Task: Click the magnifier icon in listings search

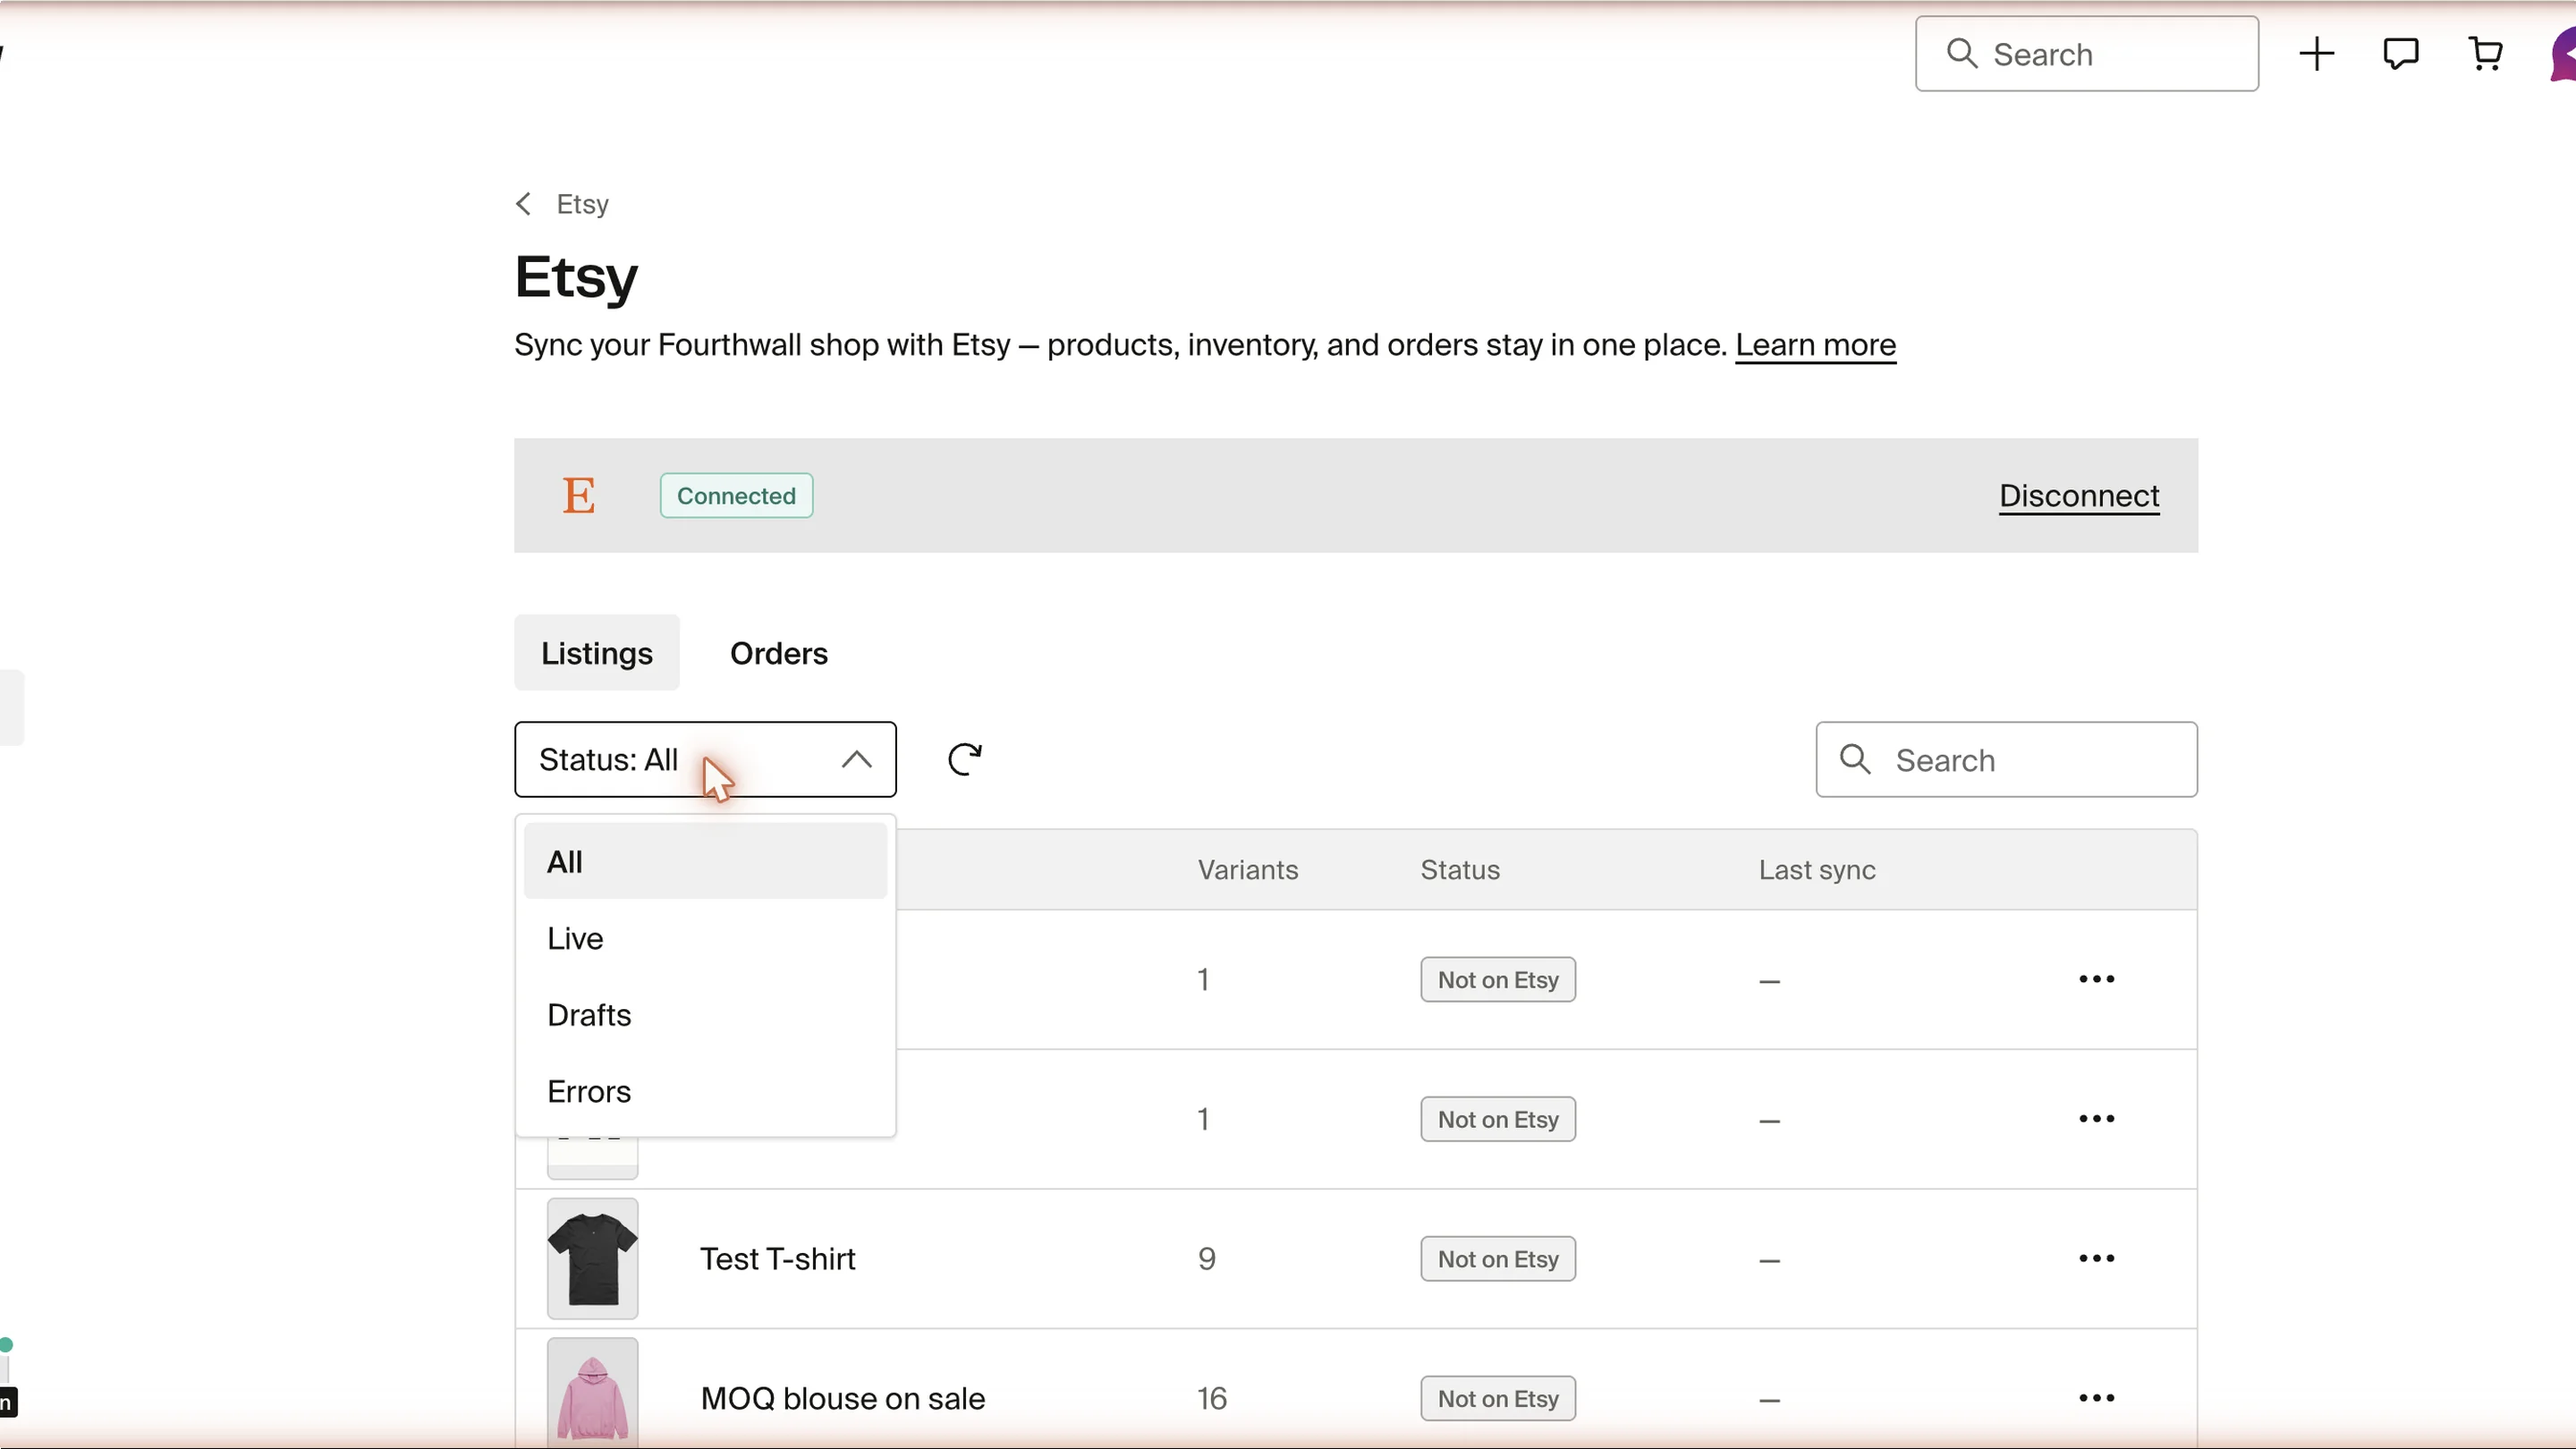Action: [x=1855, y=759]
